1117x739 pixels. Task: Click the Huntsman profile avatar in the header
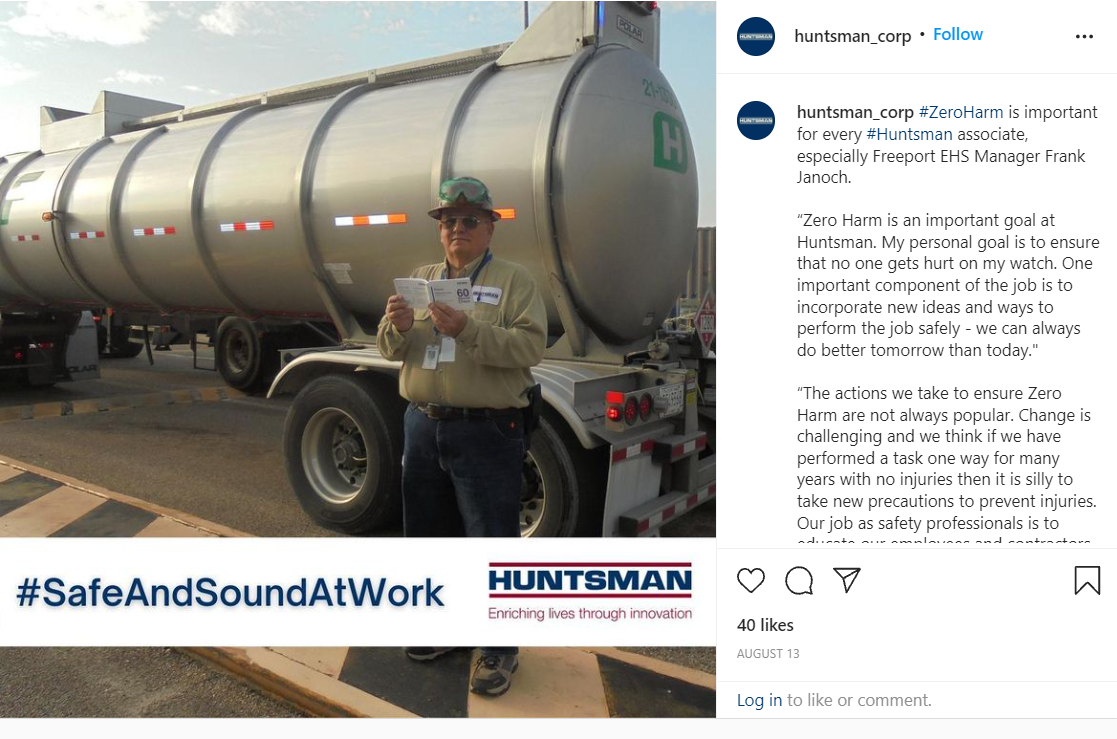coord(756,36)
